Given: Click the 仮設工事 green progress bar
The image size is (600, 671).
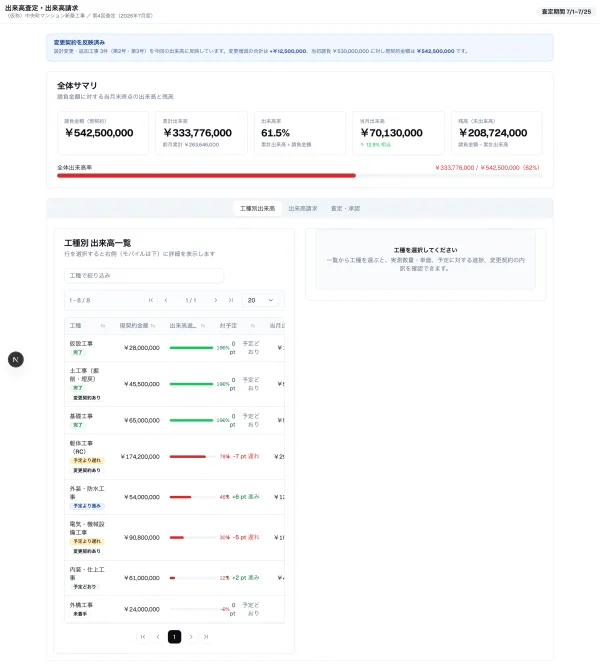Looking at the screenshot, I should [x=191, y=348].
